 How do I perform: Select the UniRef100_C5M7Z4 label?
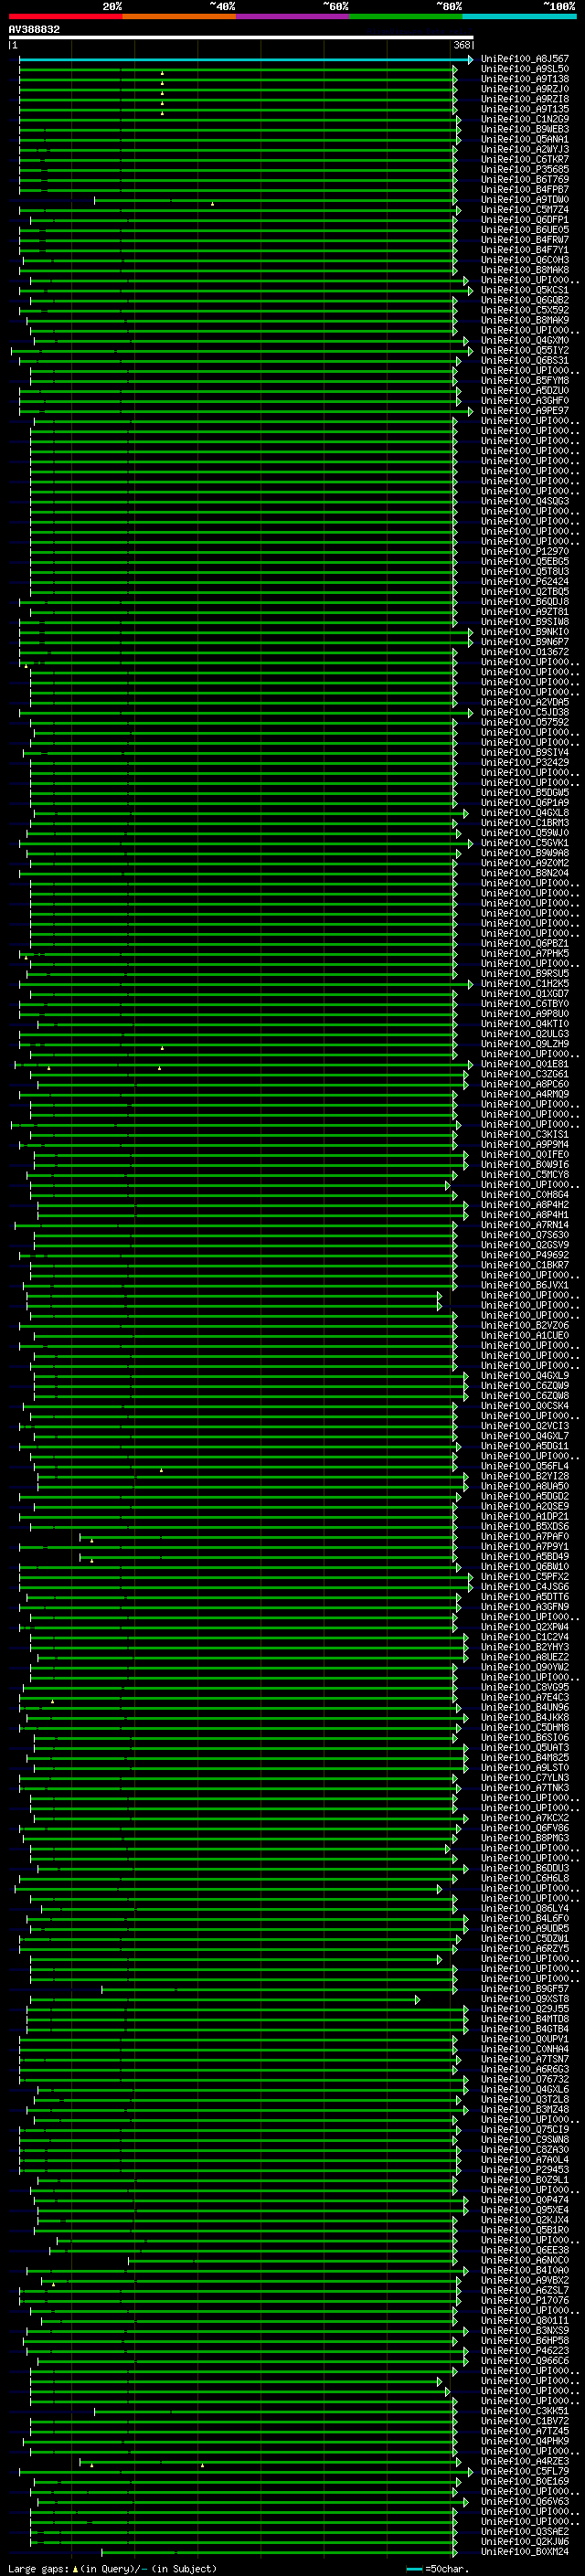point(525,211)
